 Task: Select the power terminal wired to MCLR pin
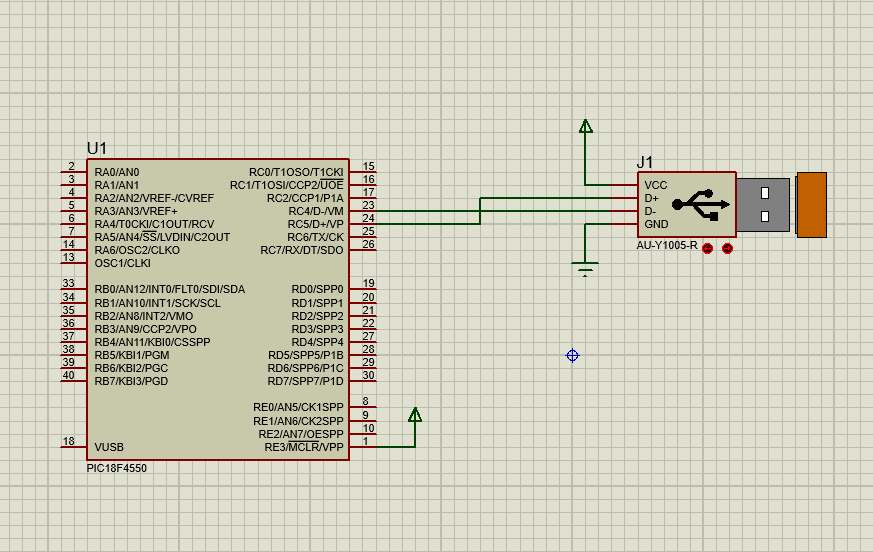(415, 415)
